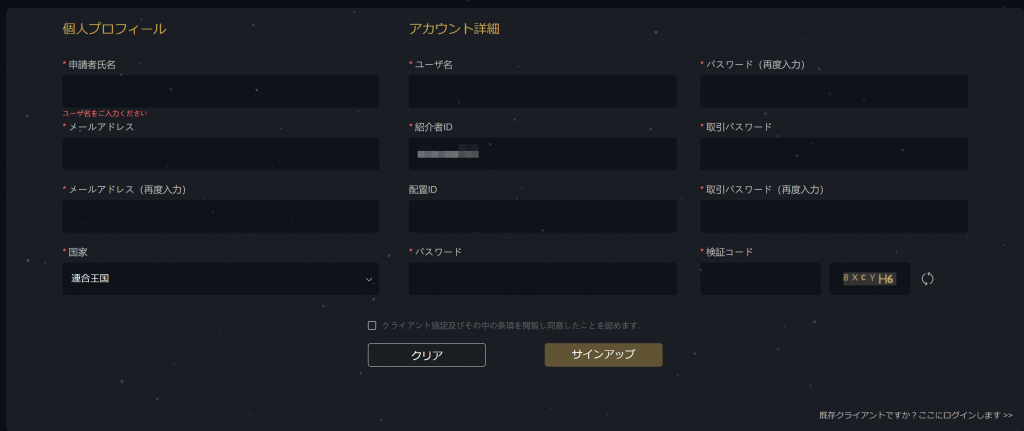Open the existing client login link
Image resolution: width=1024 pixels, height=431 pixels.
coord(916,415)
